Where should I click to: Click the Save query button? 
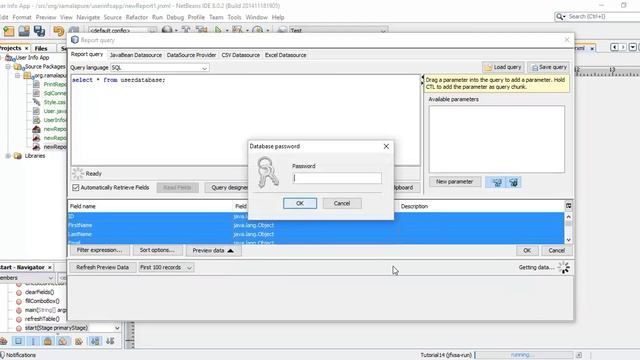pos(549,67)
